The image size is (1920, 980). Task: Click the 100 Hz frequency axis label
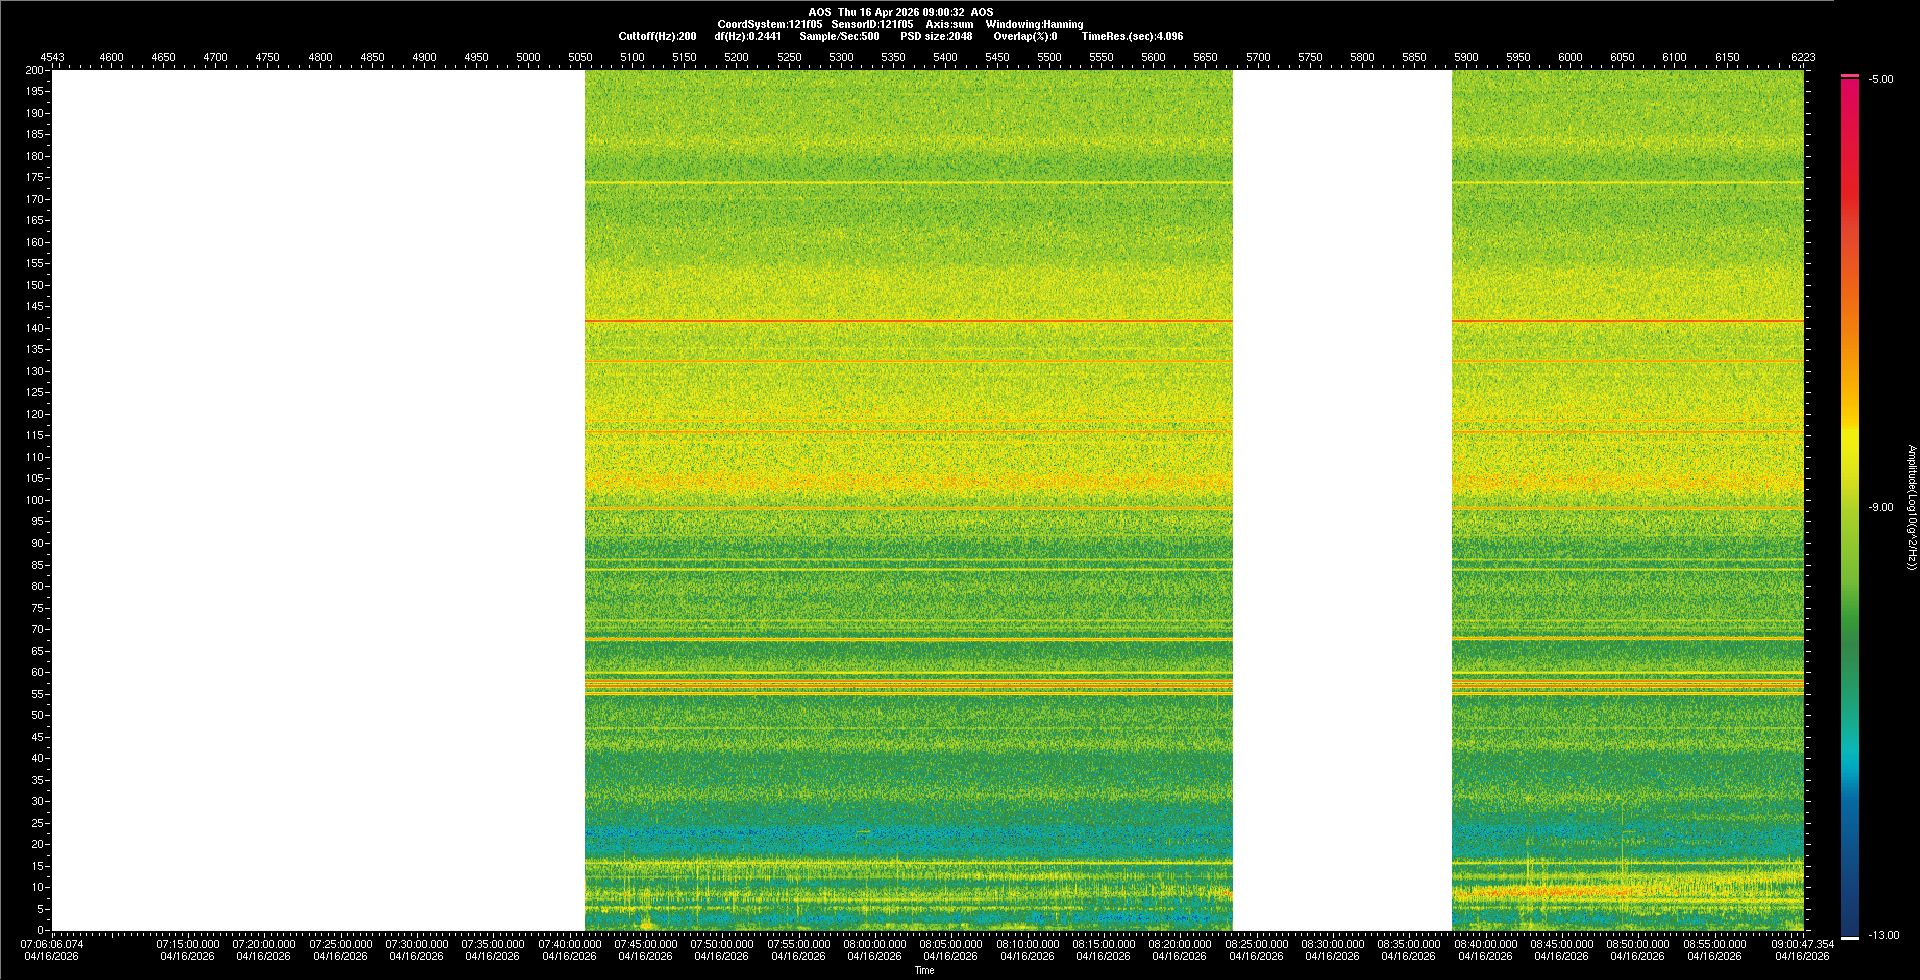click(x=35, y=500)
